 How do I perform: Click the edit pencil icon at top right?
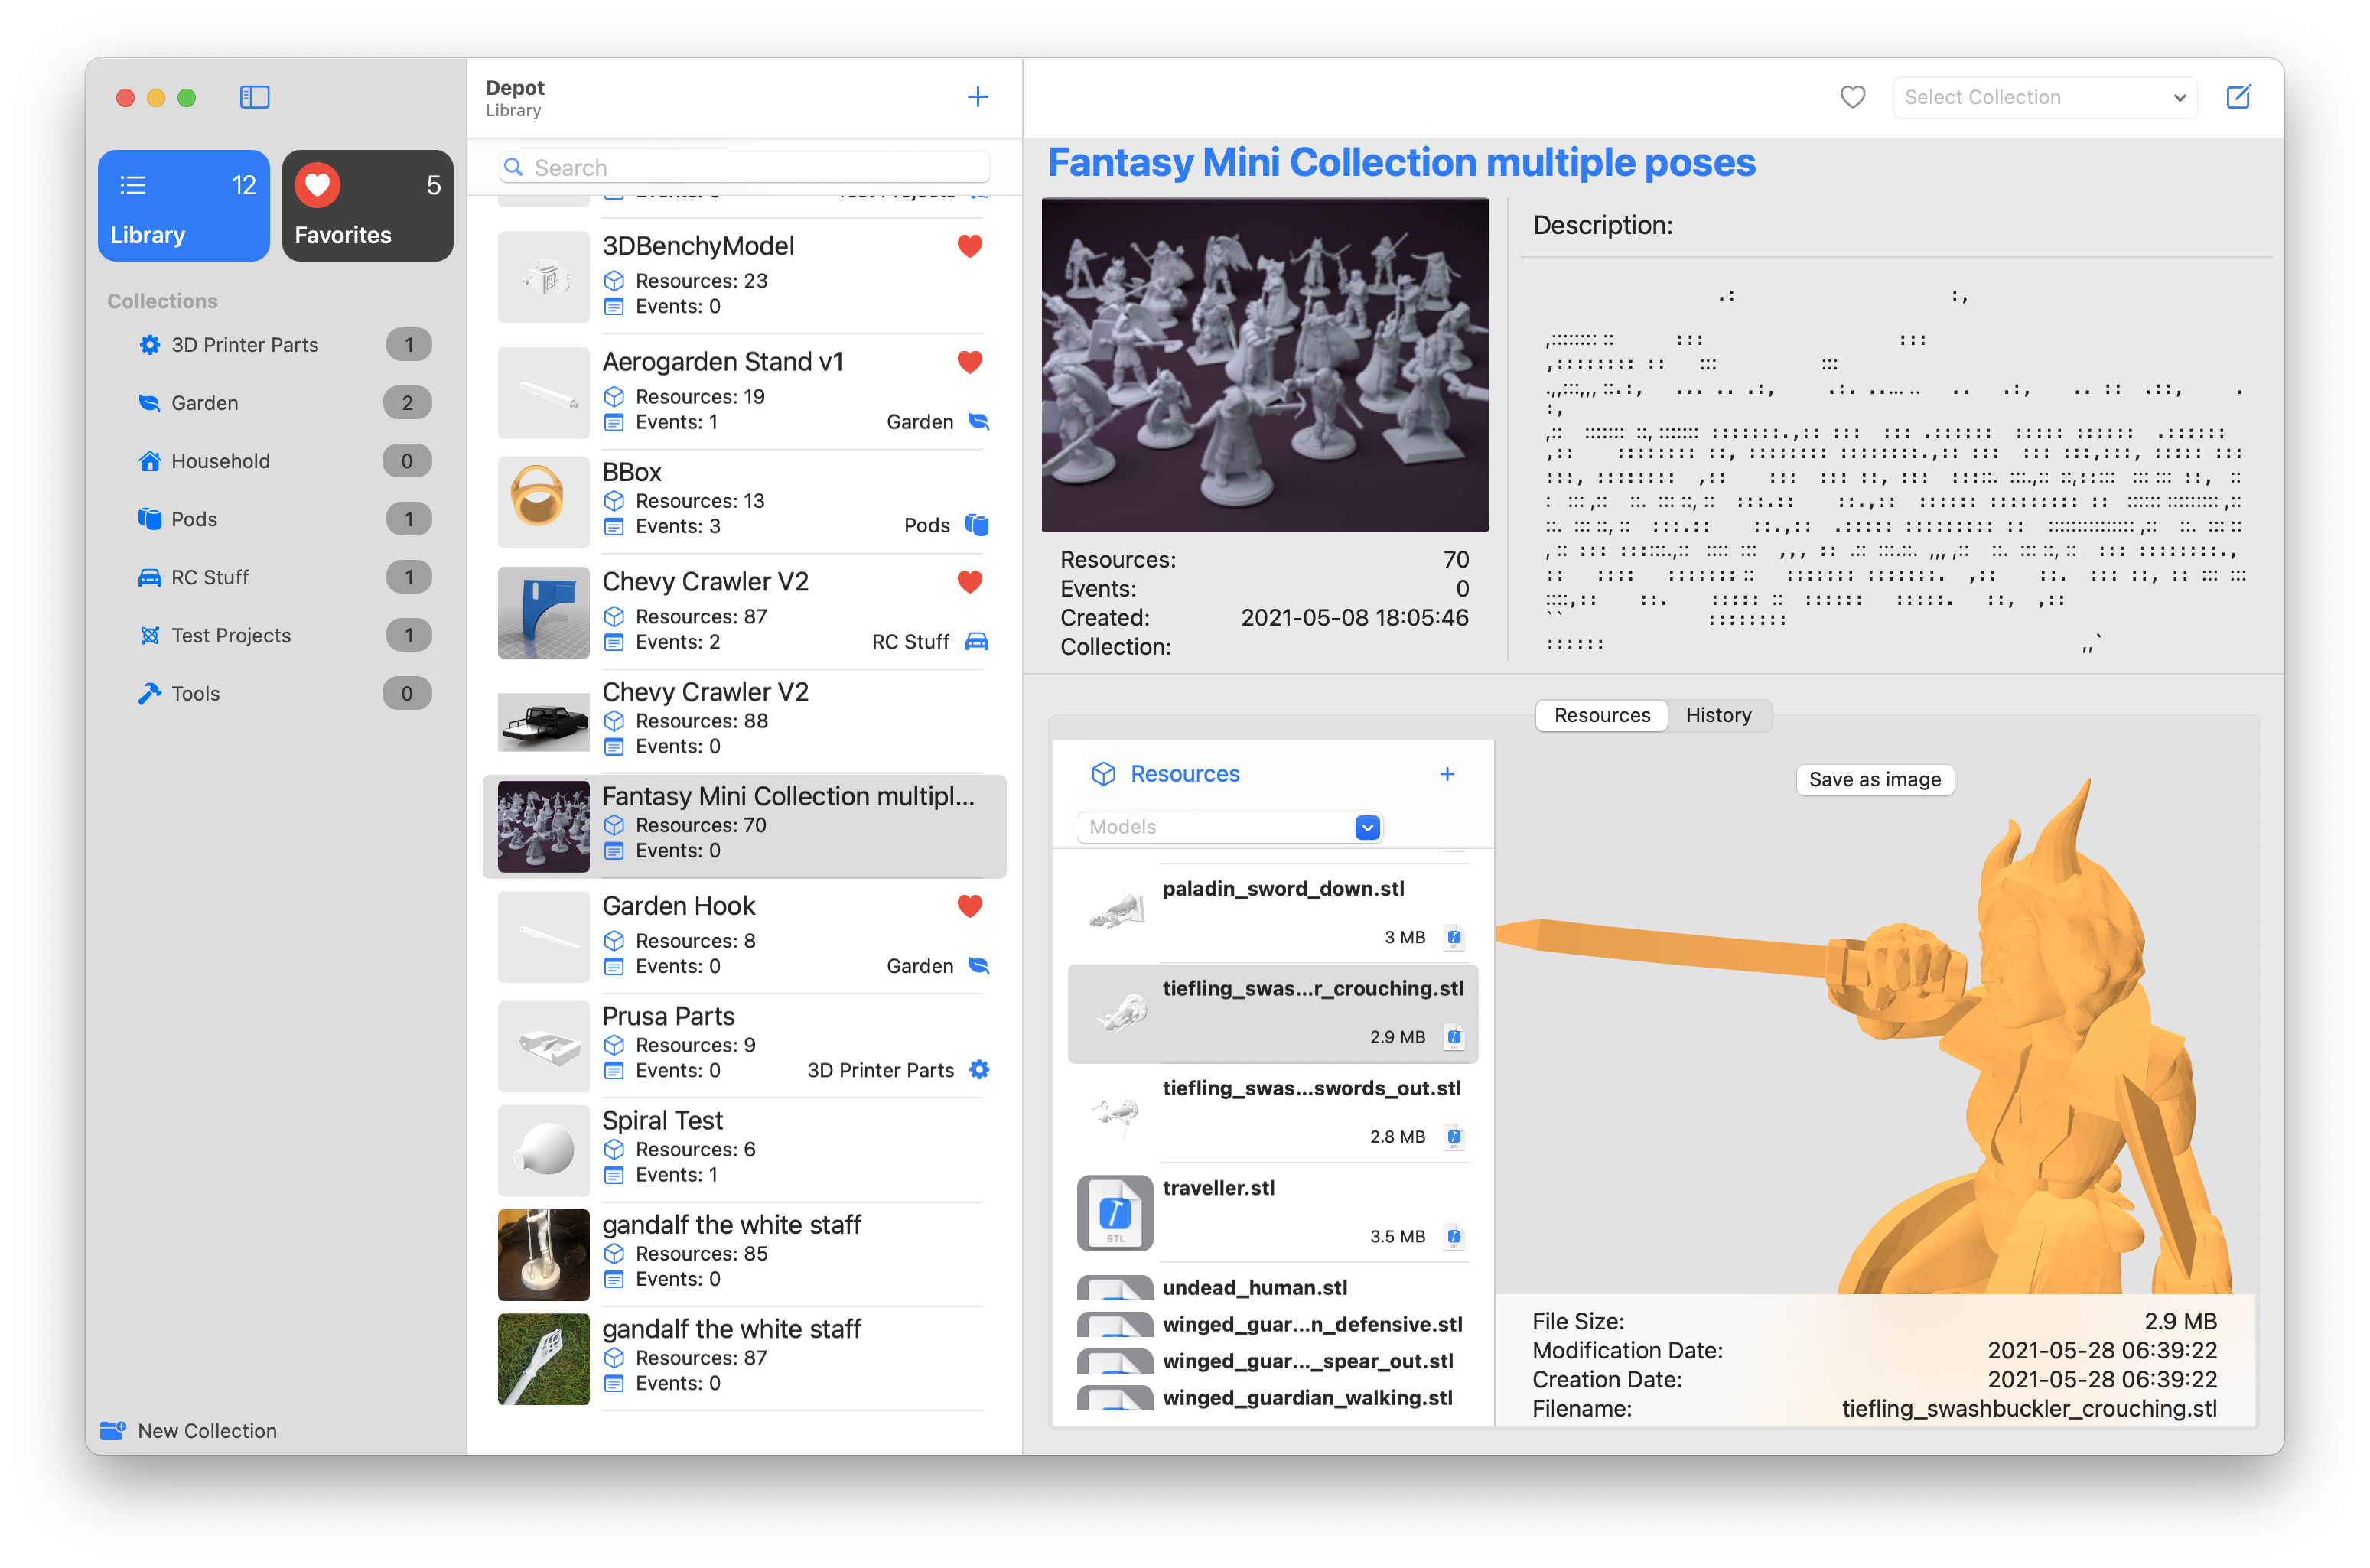pyautogui.click(x=2238, y=97)
